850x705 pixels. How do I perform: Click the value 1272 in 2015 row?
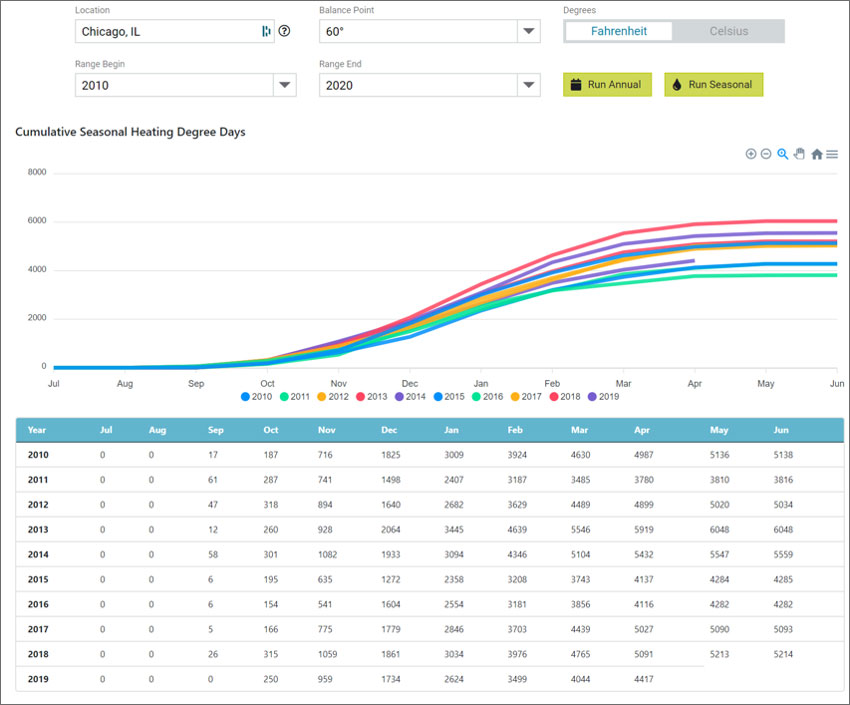pyautogui.click(x=390, y=580)
